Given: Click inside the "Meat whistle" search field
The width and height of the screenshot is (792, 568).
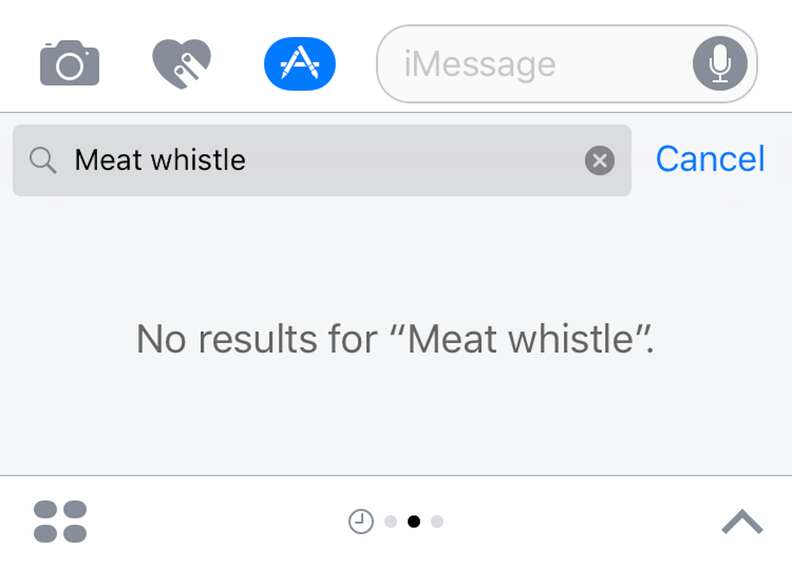Looking at the screenshot, I should [400, 160].
